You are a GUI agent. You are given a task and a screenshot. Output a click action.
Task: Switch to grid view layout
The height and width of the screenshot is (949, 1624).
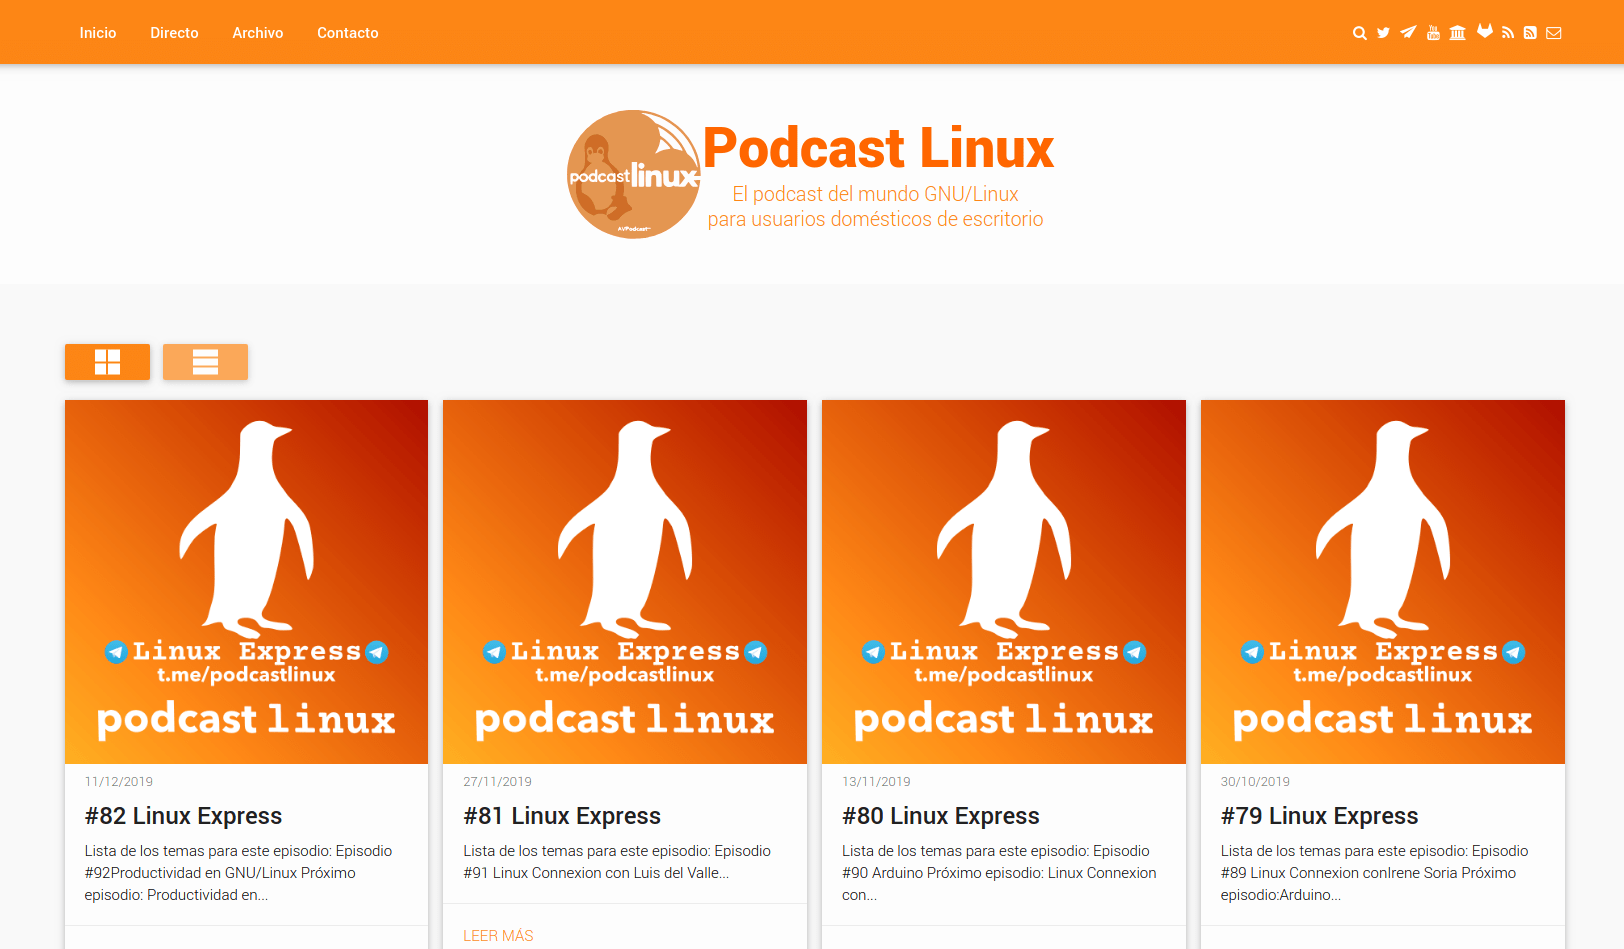[107, 362]
